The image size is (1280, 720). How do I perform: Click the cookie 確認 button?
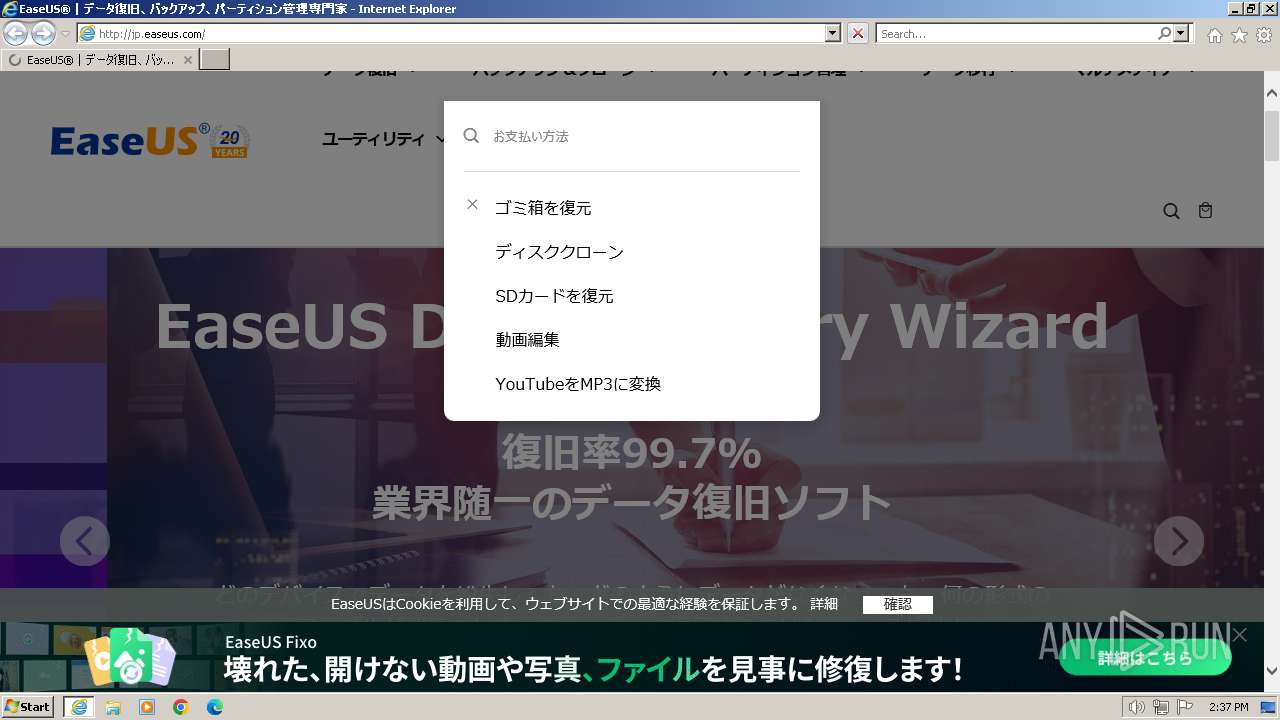click(898, 604)
